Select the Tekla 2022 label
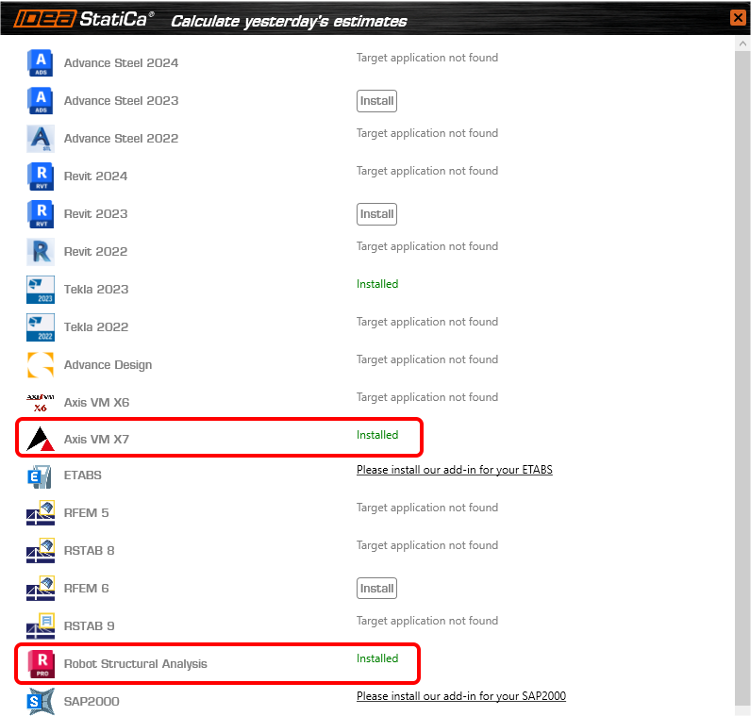The height and width of the screenshot is (716, 752). point(96,327)
